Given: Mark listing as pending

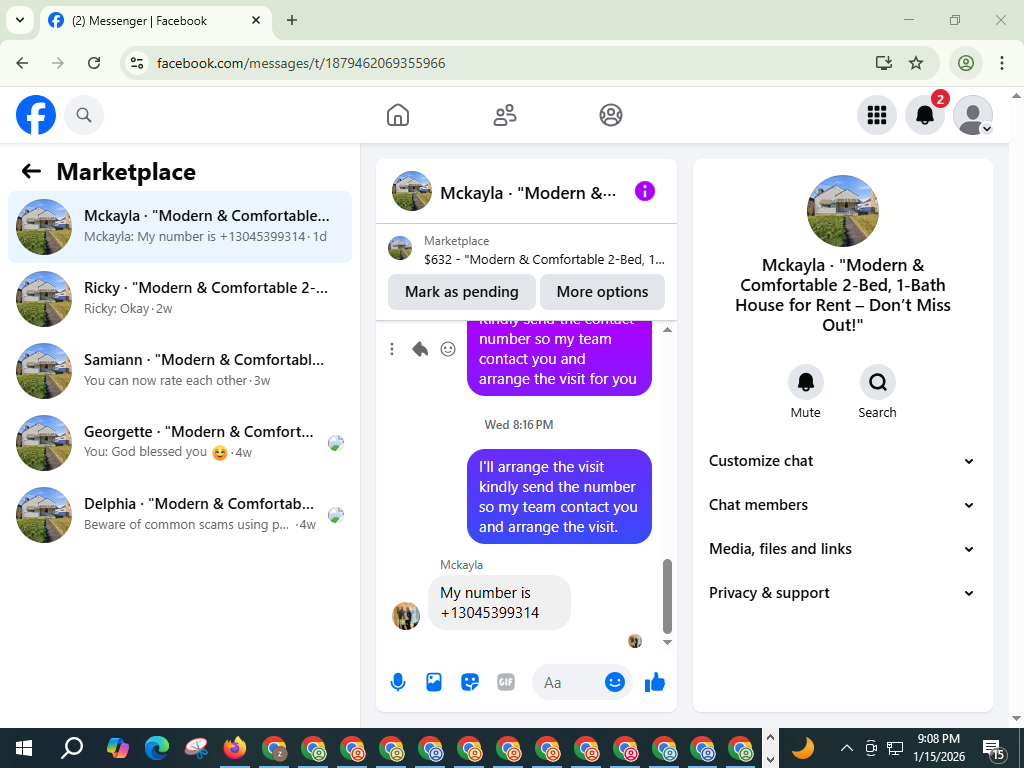Looking at the screenshot, I should click(x=462, y=292).
